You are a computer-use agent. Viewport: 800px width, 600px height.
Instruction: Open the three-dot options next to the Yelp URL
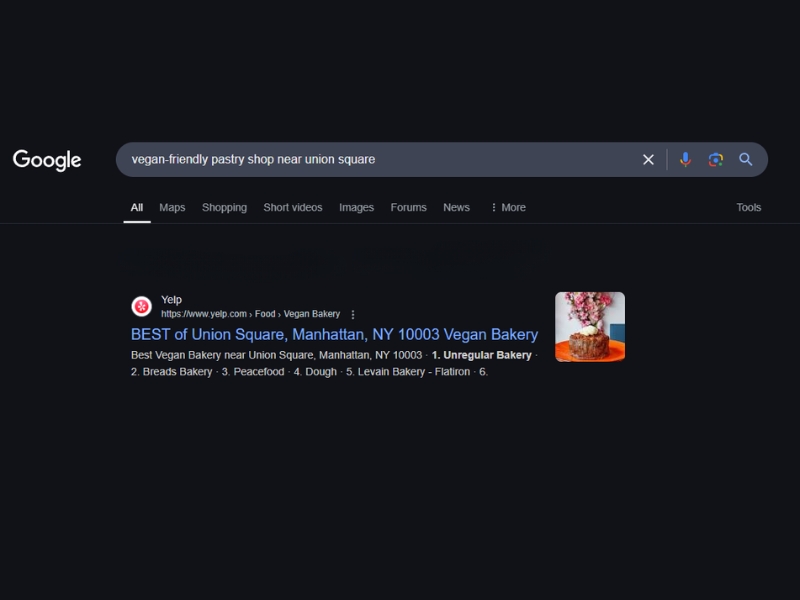353,313
